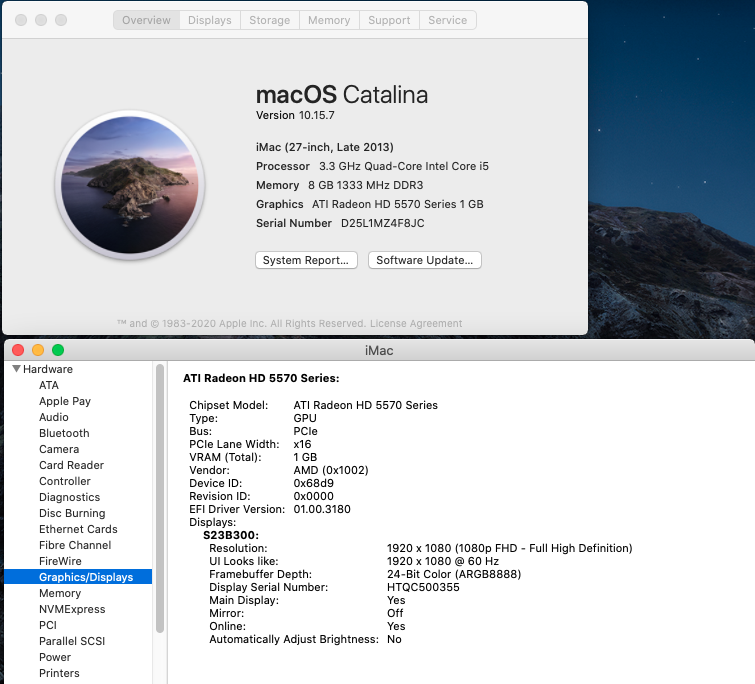755x684 pixels.
Task: Select Power in the sidebar
Action: coord(55,657)
